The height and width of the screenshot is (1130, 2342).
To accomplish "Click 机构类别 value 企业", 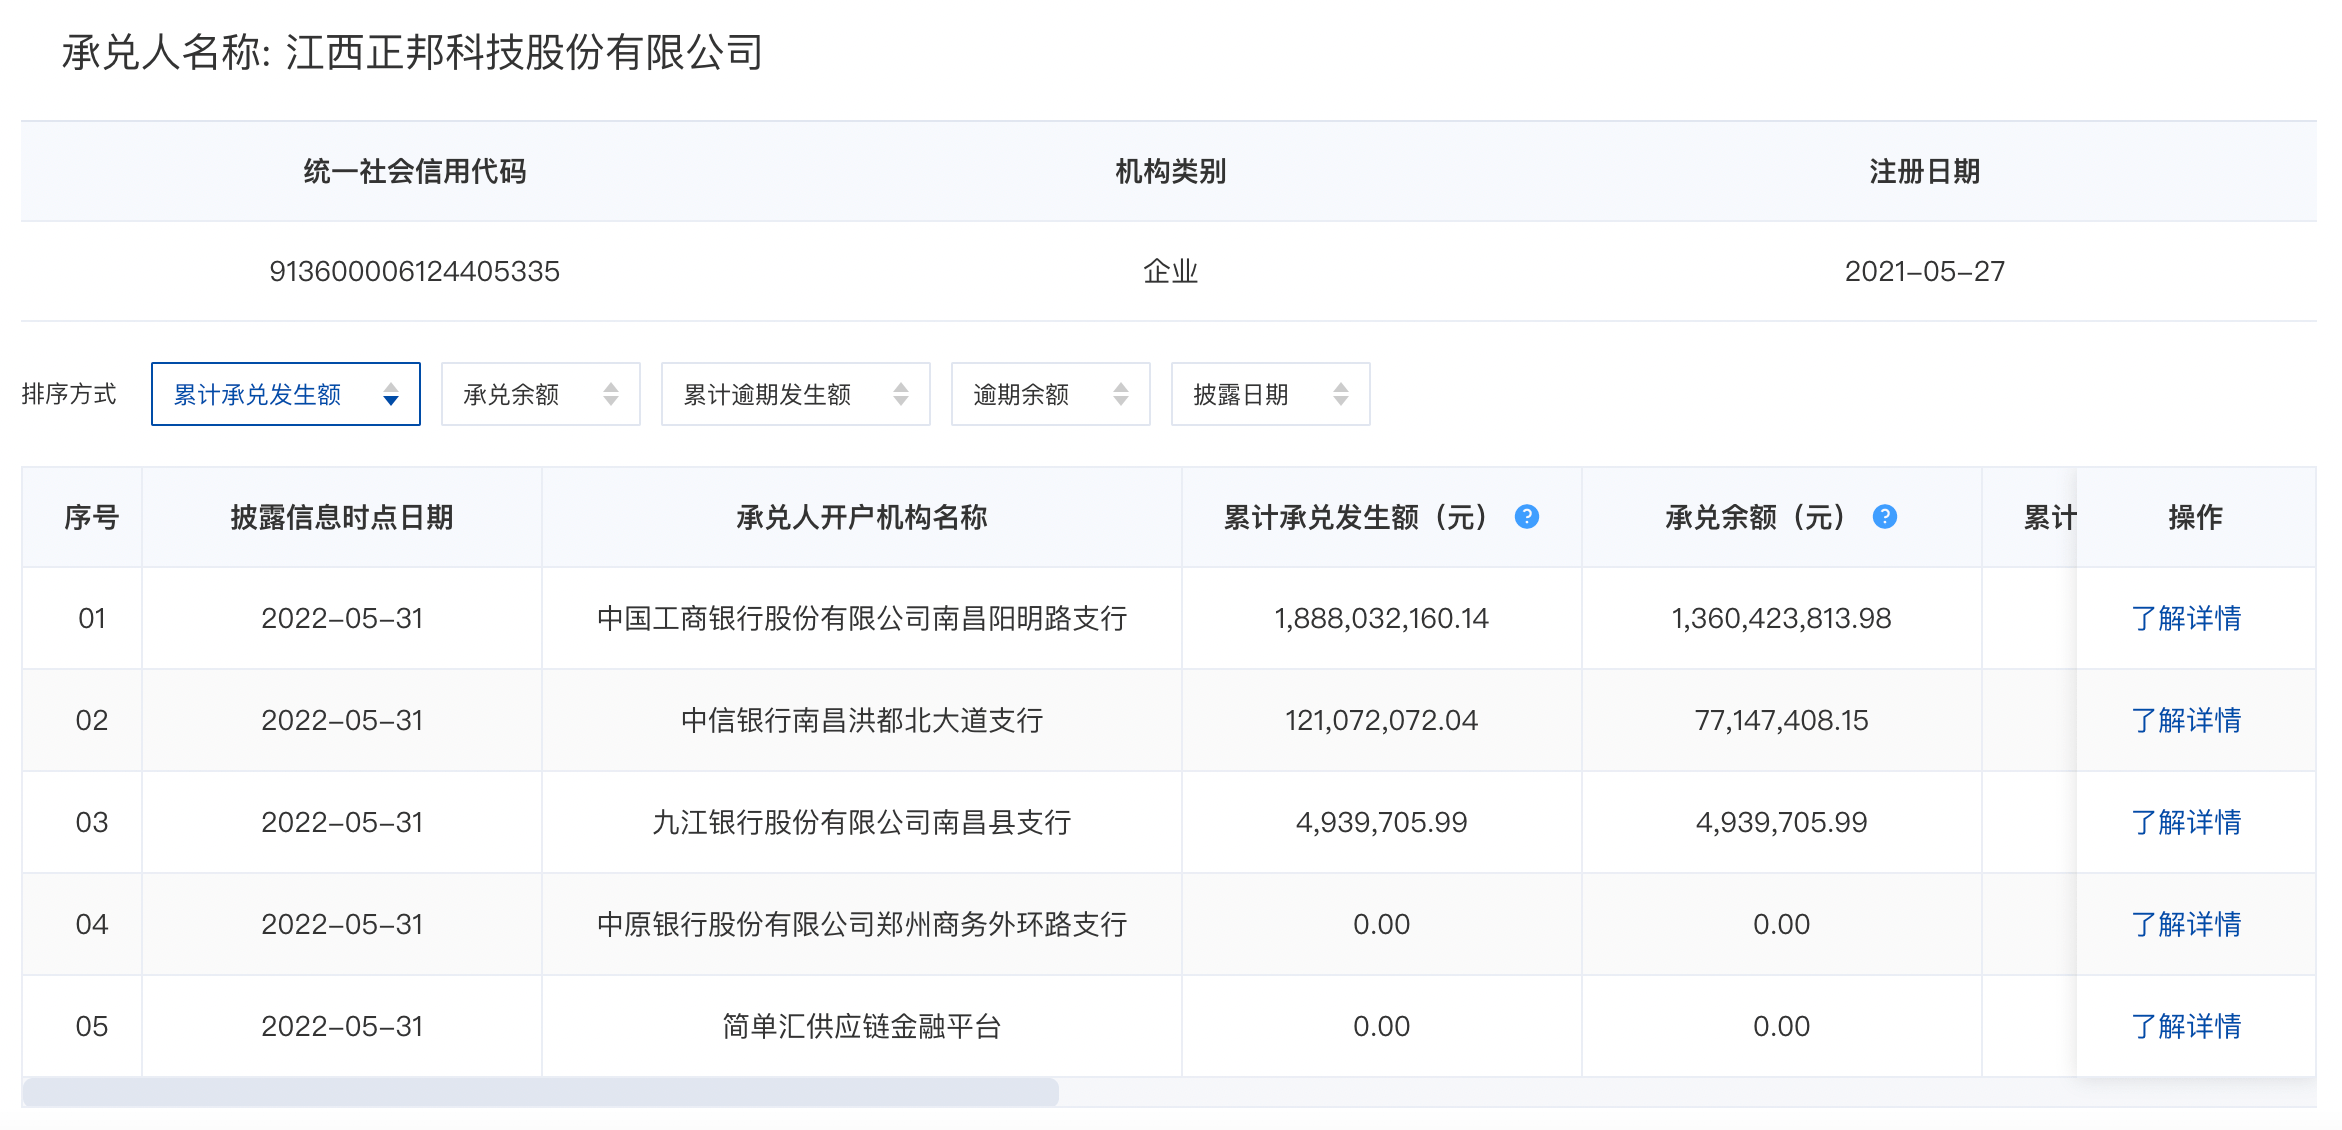I will (x=1170, y=271).
